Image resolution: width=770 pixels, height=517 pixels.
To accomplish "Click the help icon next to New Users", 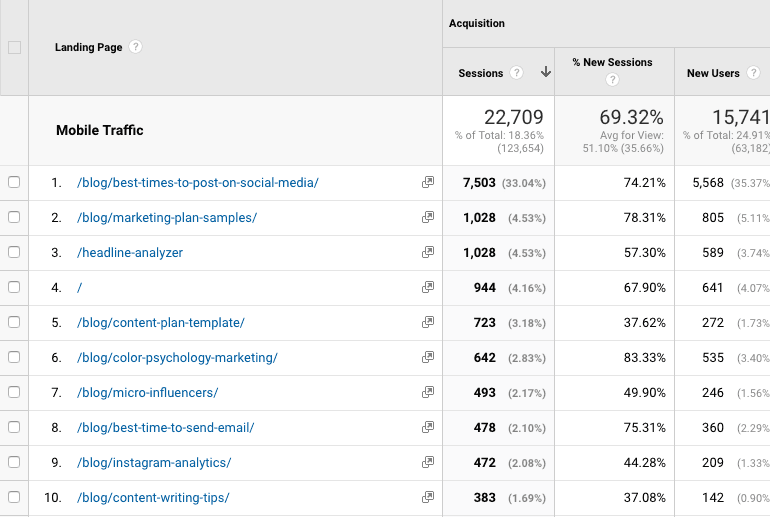I will [x=753, y=73].
